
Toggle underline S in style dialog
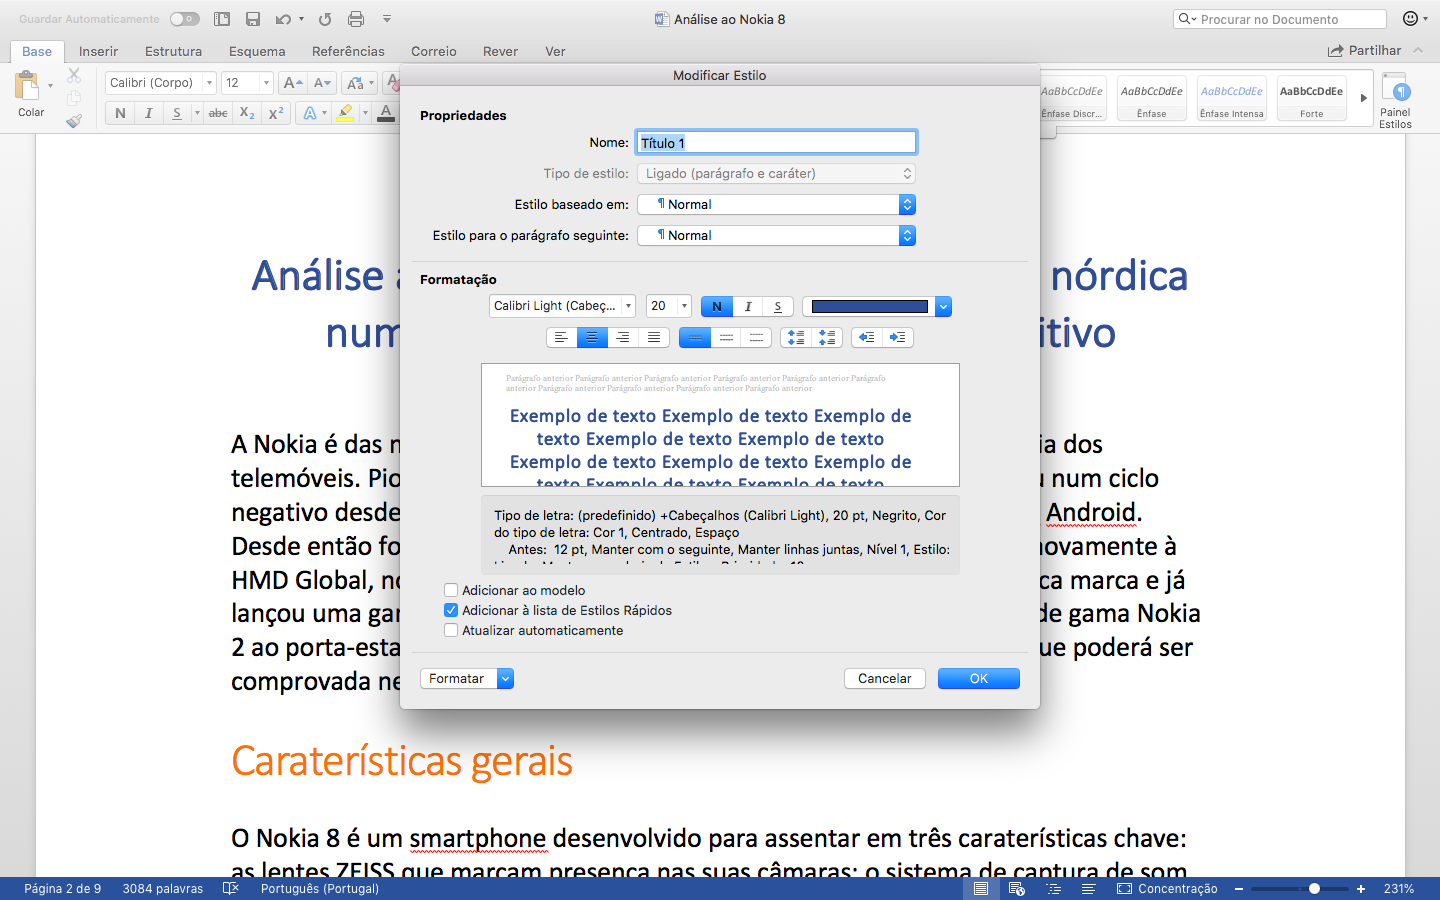778,306
